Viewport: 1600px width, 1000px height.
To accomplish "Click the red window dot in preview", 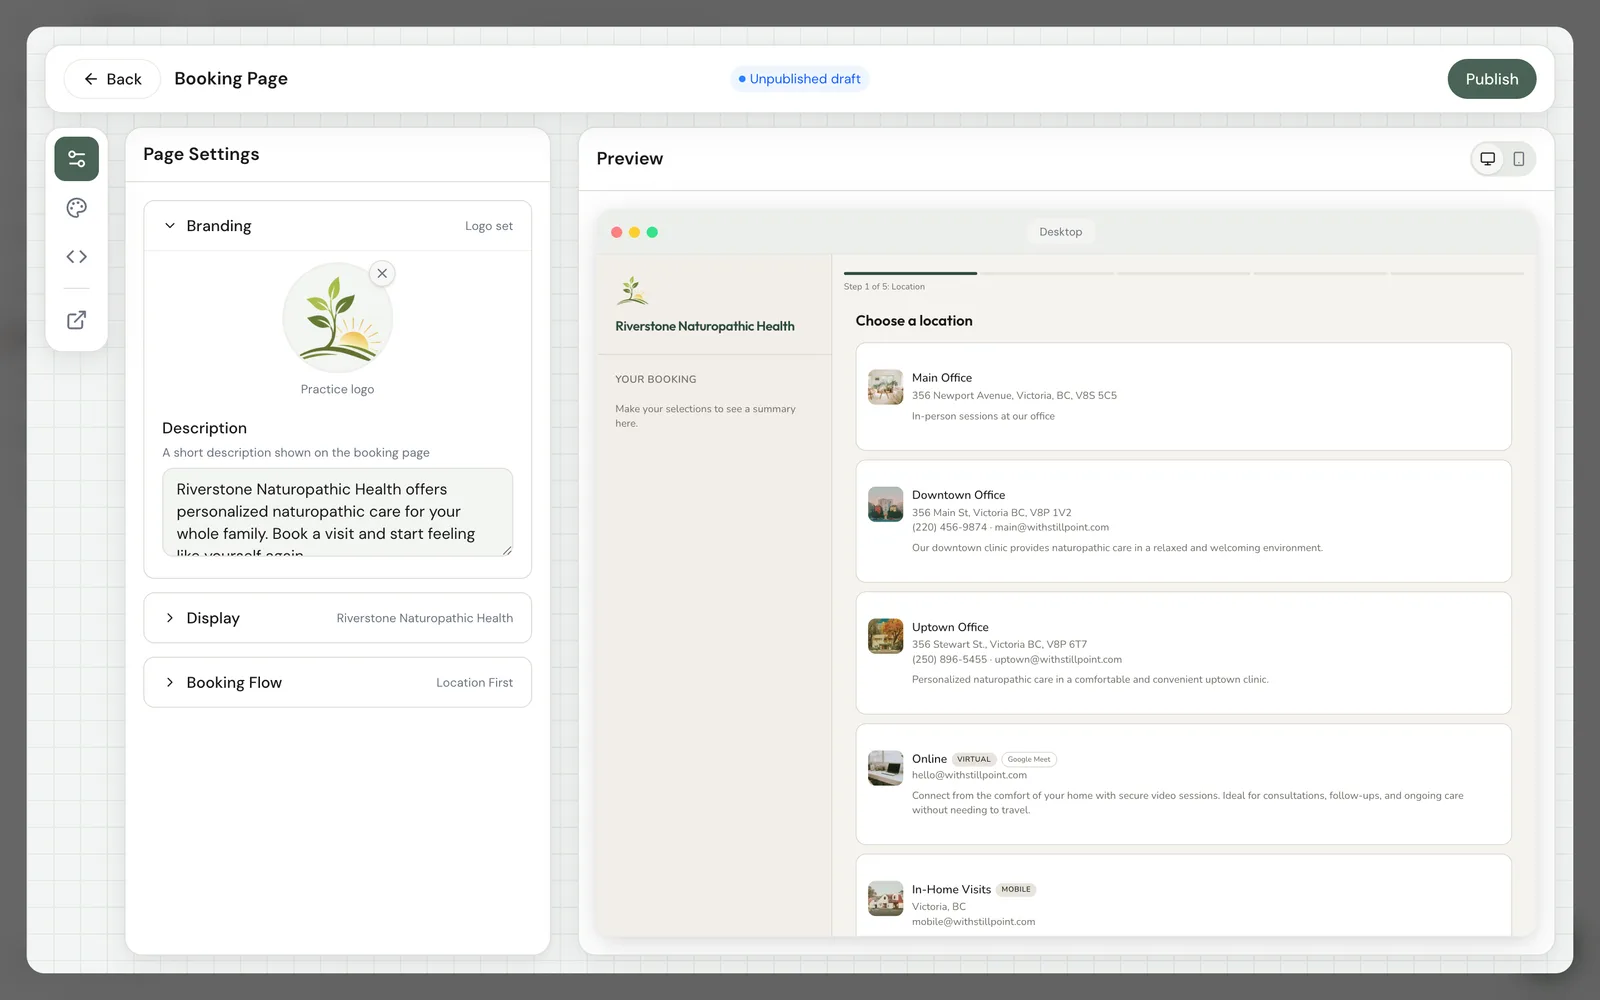I will point(617,232).
